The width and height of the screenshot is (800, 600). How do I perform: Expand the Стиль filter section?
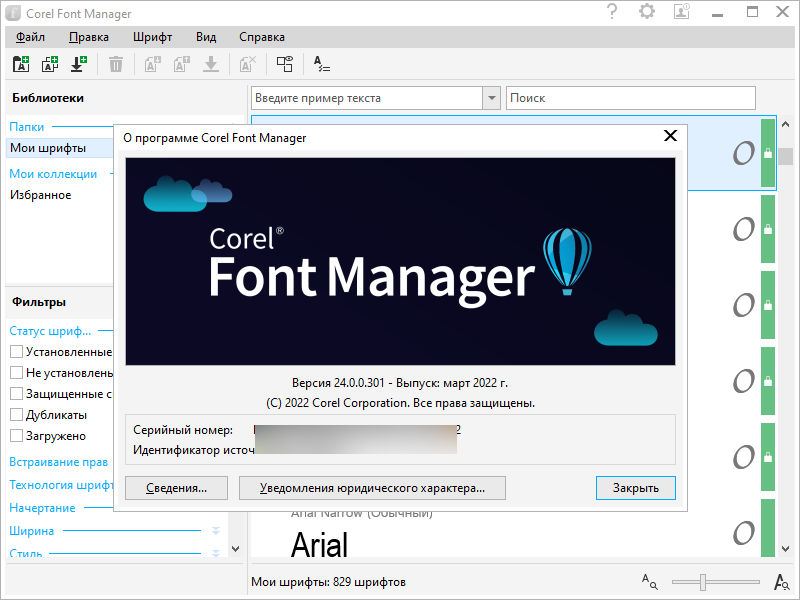(215, 553)
